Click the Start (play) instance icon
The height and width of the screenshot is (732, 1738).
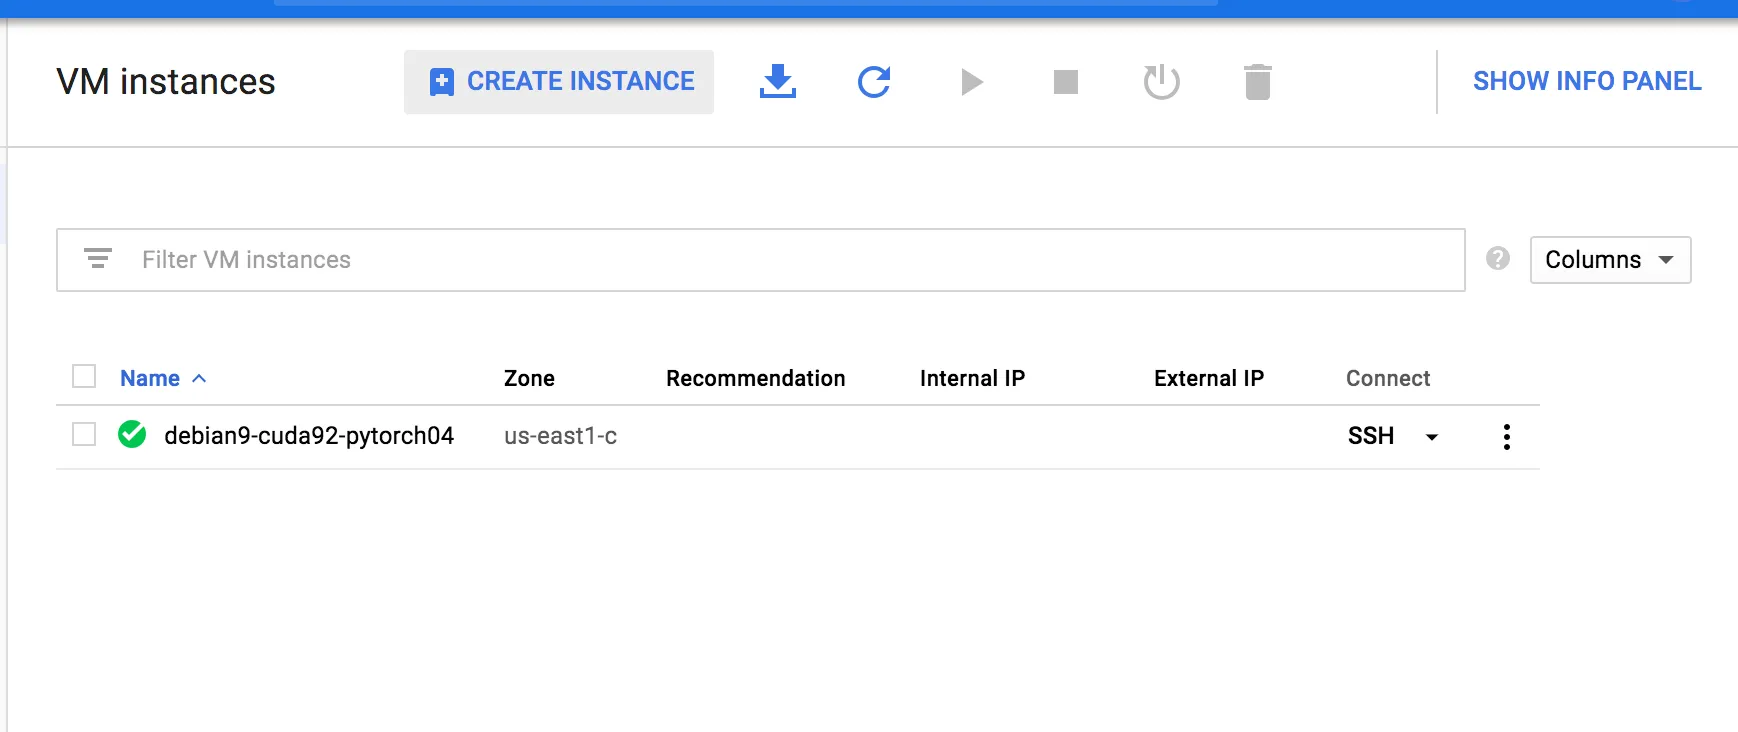(x=971, y=82)
